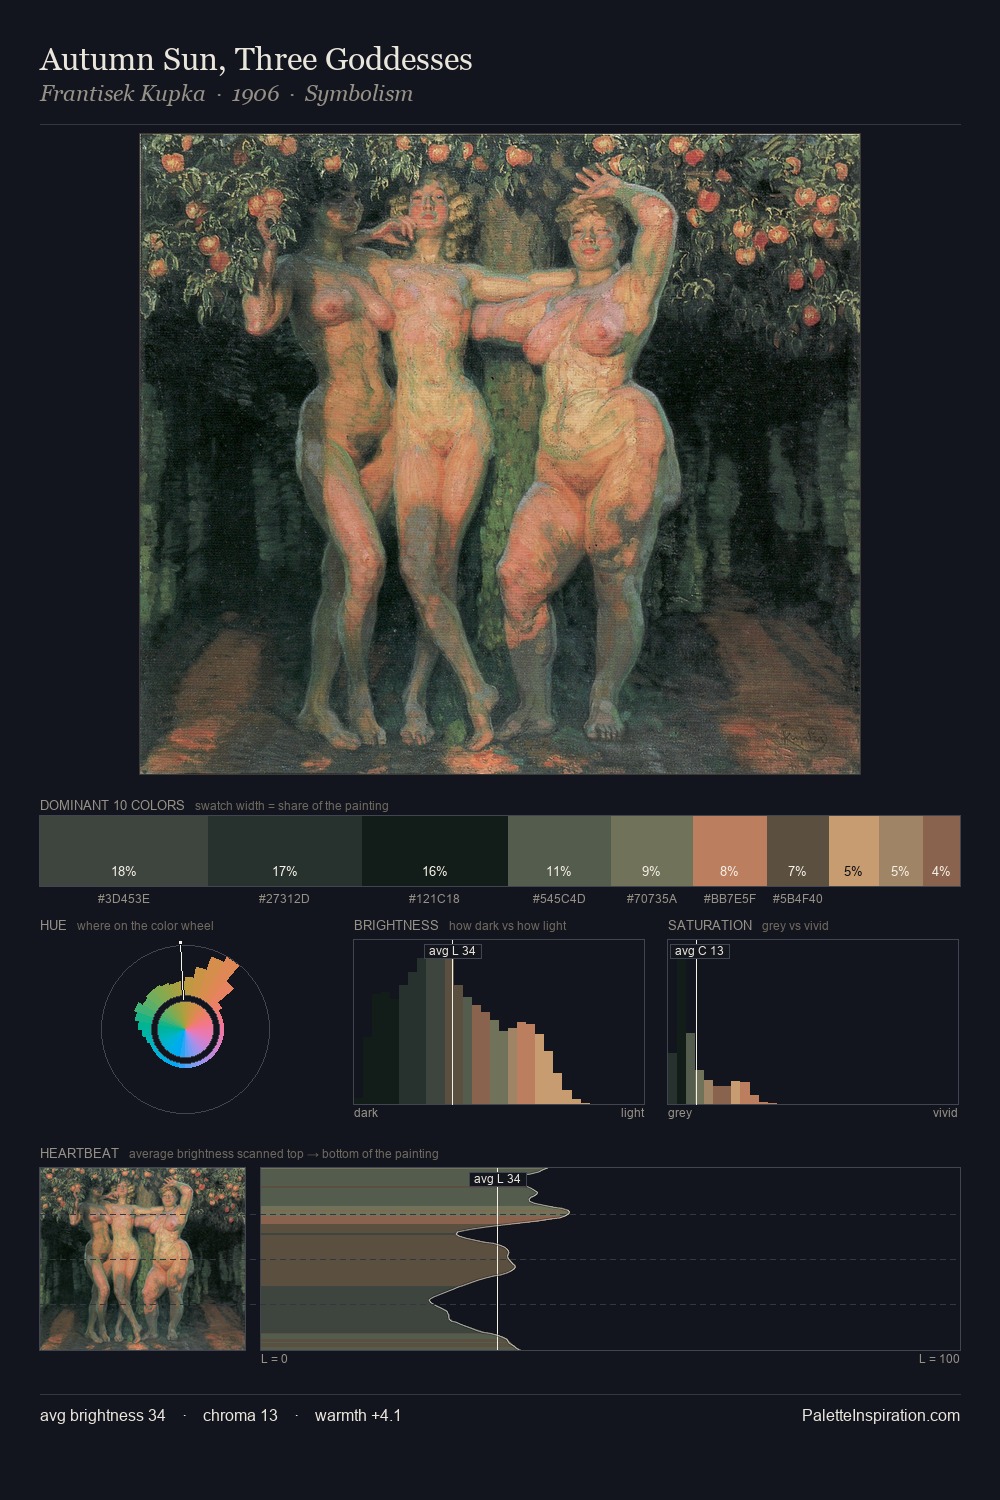The image size is (1000, 1500).
Task: Click the 16% swatch #121C18
Action: pos(435,851)
